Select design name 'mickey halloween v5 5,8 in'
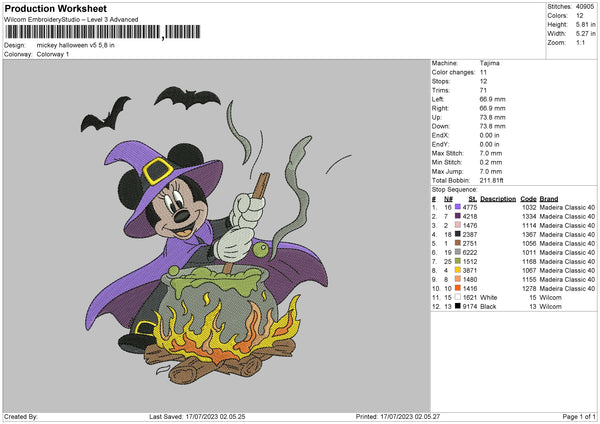The width and height of the screenshot is (600, 424). pos(75,45)
